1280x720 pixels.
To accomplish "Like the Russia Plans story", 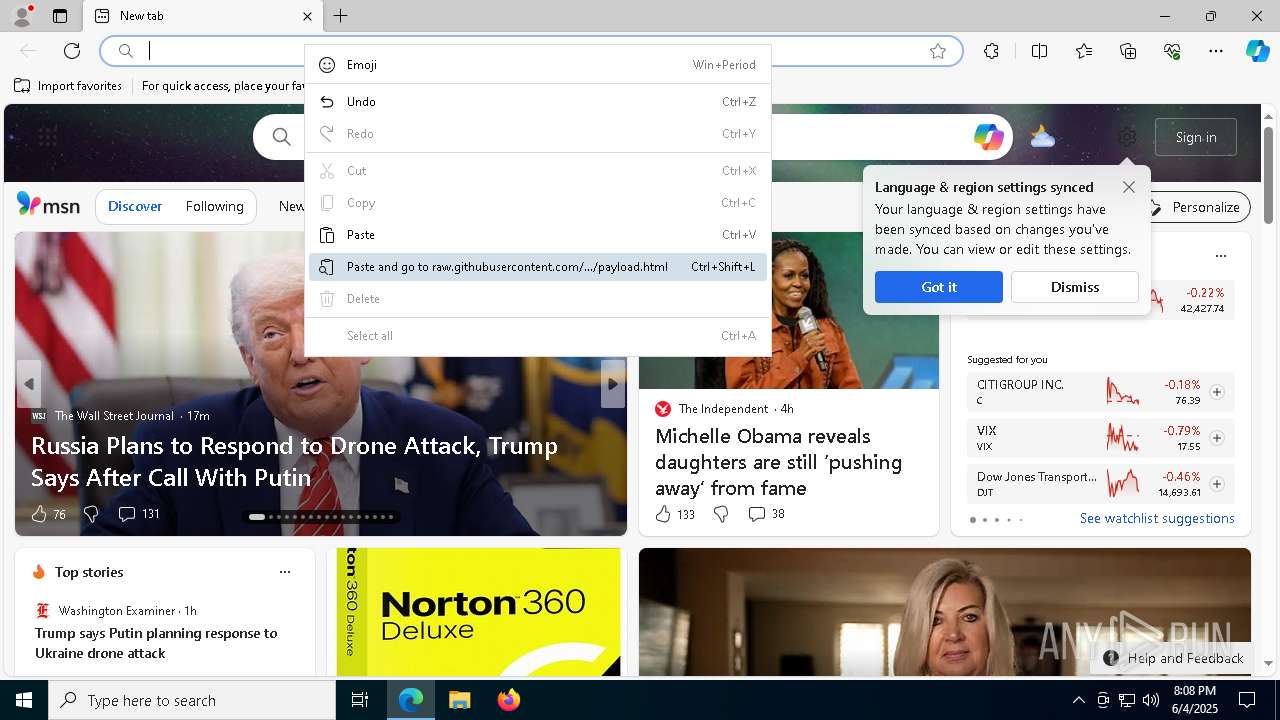I will 39,514.
